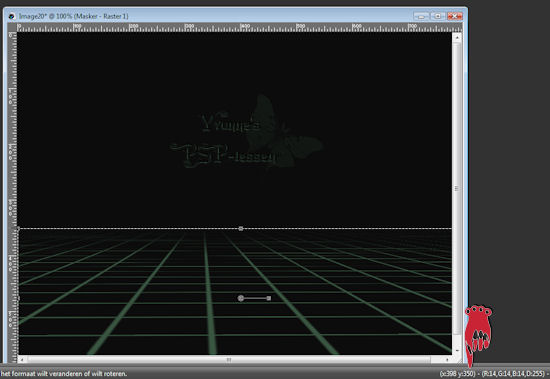Click the down arrow on vertical scrollbar
Screen dimensions: 550x379
(457, 350)
